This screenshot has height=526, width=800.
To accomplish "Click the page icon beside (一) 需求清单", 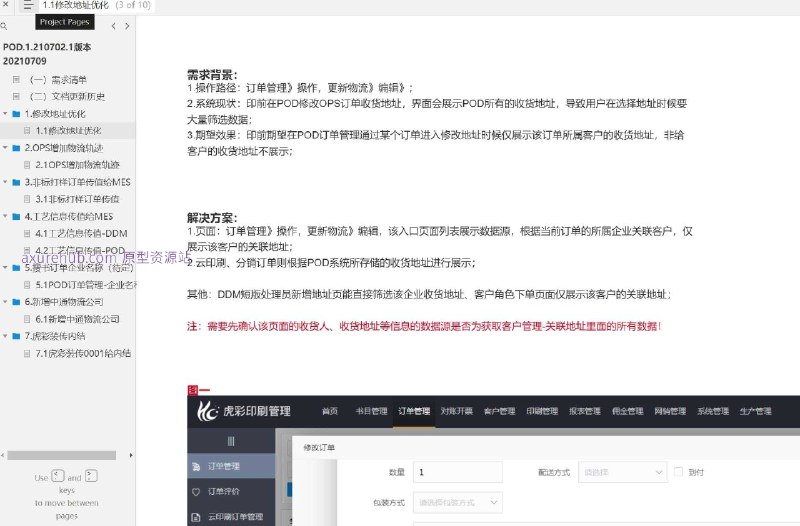I will click(x=16, y=80).
